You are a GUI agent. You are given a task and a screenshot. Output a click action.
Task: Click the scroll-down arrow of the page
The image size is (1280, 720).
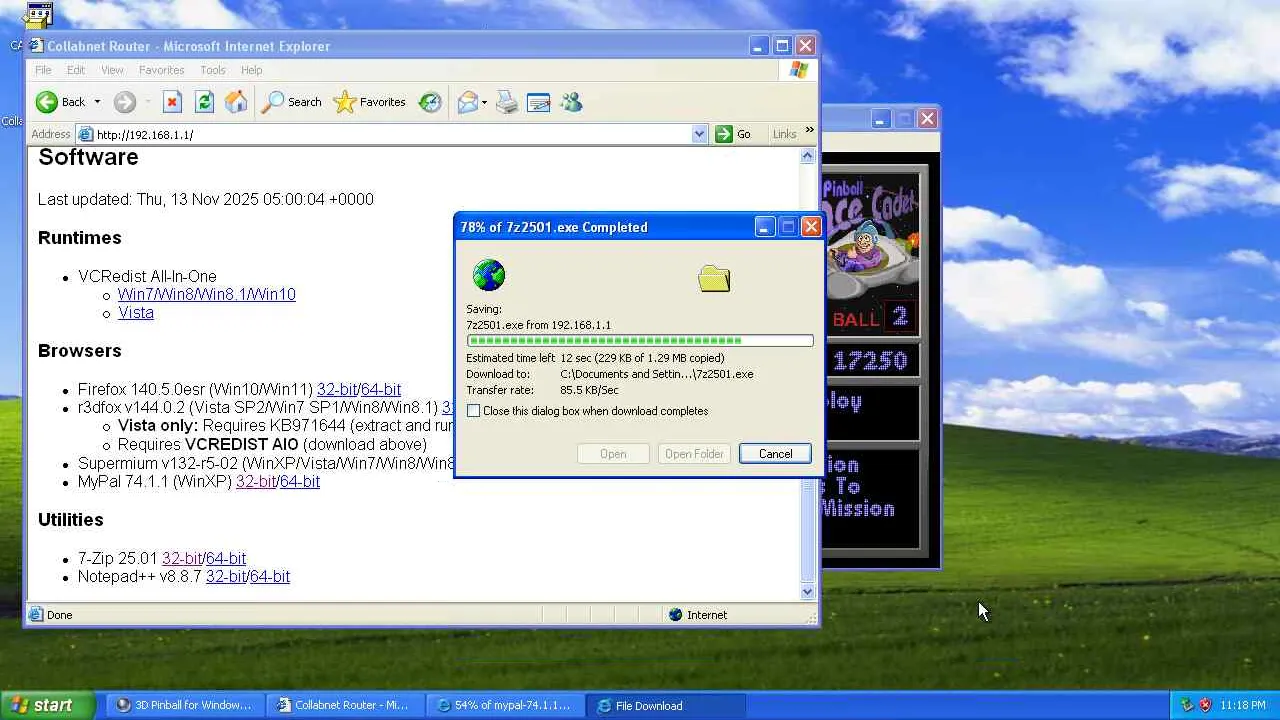[808, 591]
